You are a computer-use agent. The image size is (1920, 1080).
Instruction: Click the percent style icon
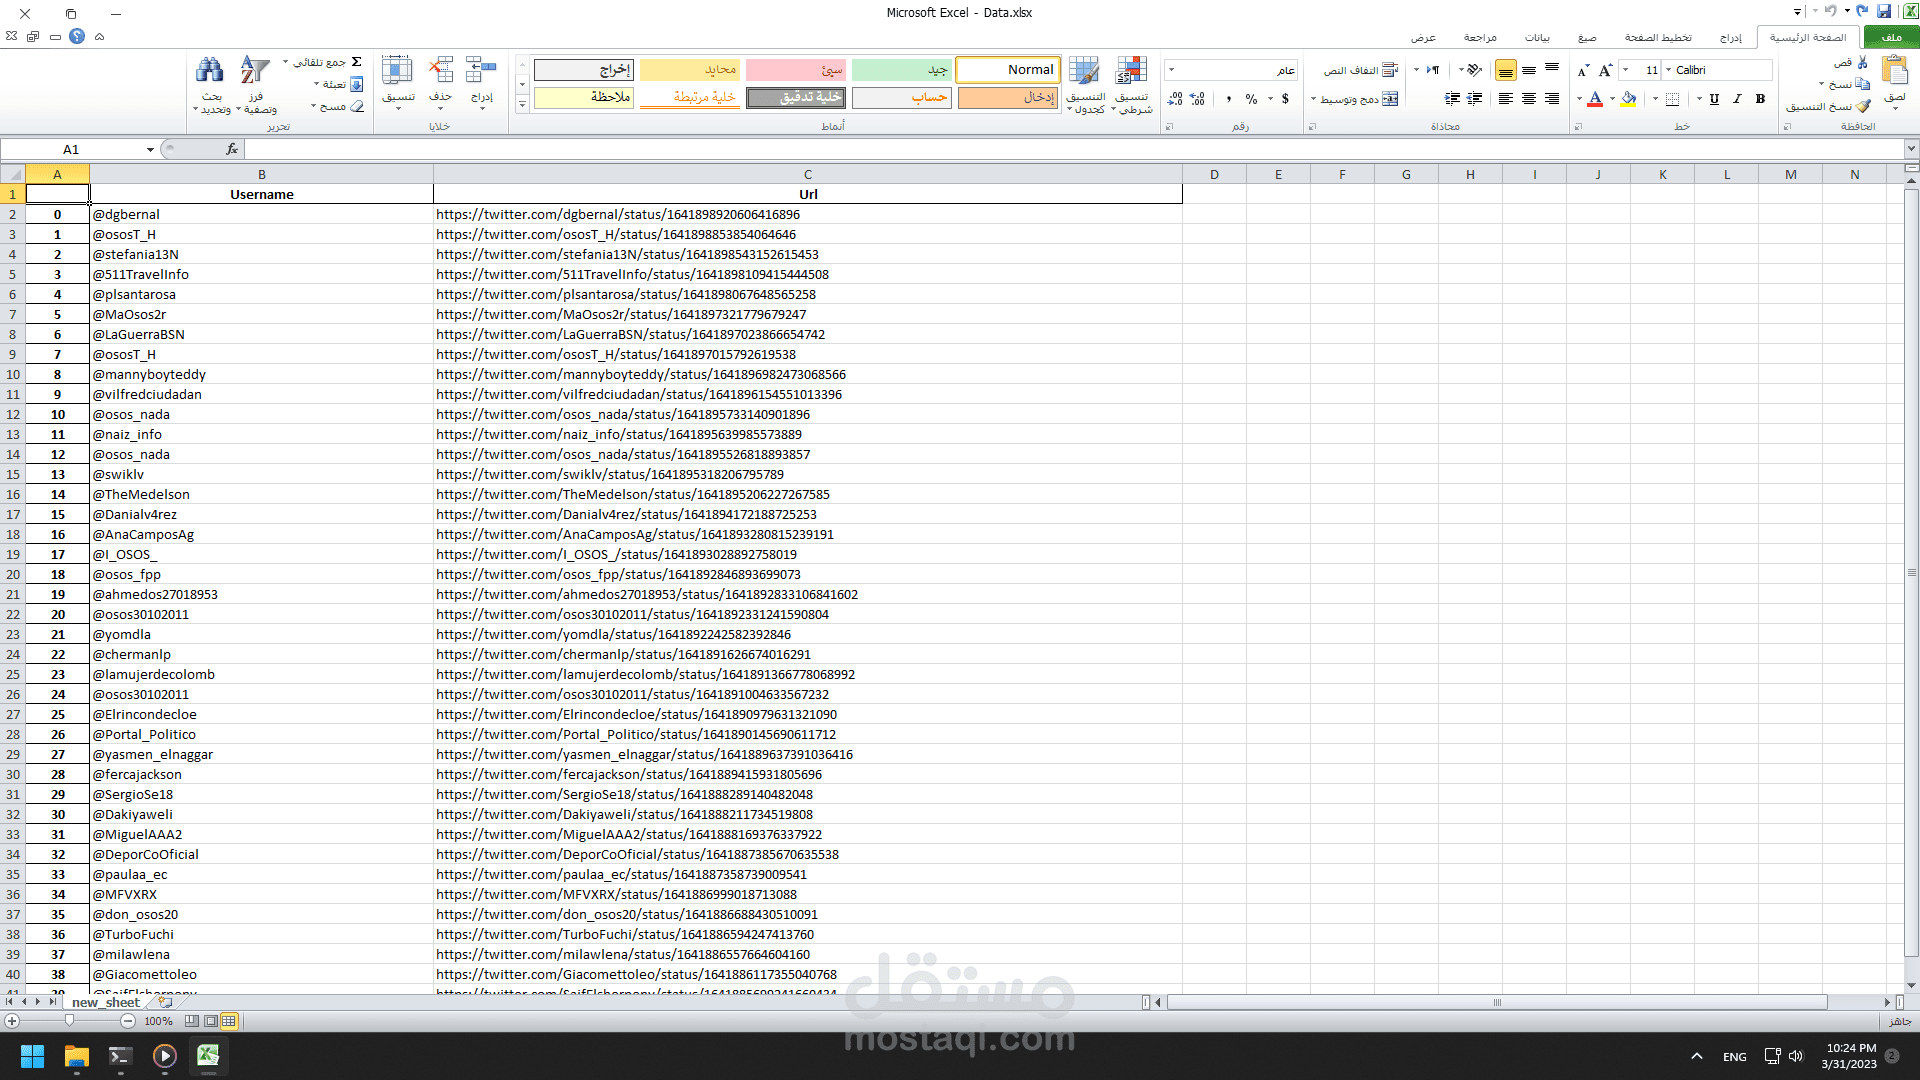coord(1251,99)
